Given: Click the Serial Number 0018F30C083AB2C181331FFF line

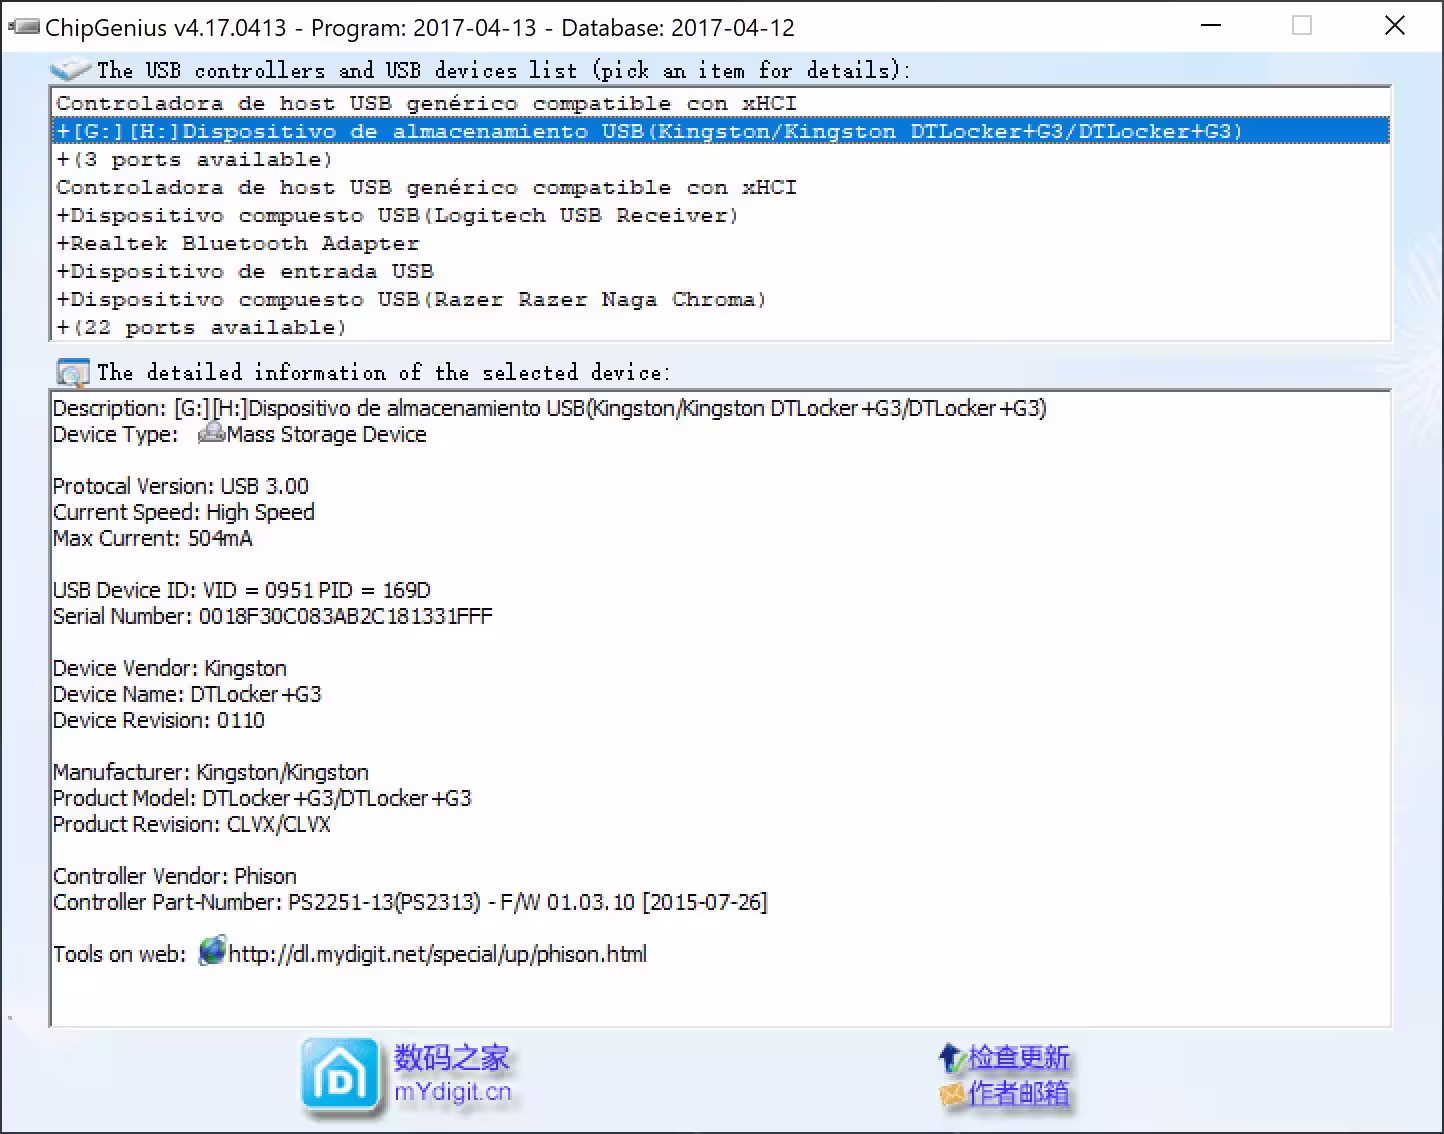Looking at the screenshot, I should coord(273,616).
